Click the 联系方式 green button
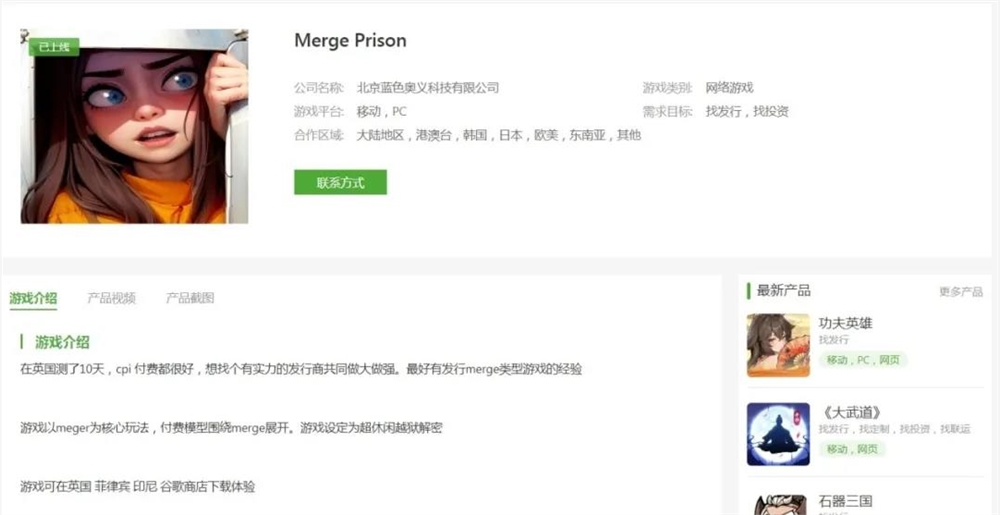 pos(340,182)
